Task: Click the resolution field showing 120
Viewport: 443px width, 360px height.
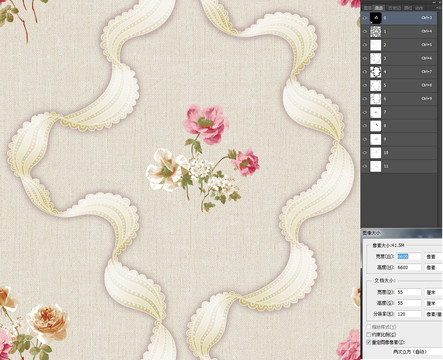Action: tap(409, 314)
